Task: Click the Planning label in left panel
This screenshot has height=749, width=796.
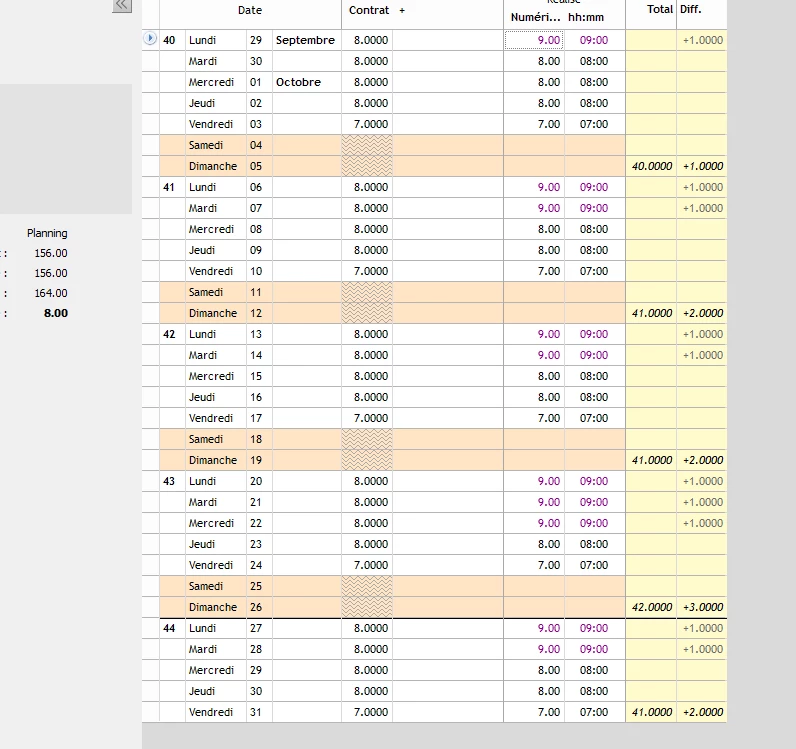Action: click(x=47, y=233)
